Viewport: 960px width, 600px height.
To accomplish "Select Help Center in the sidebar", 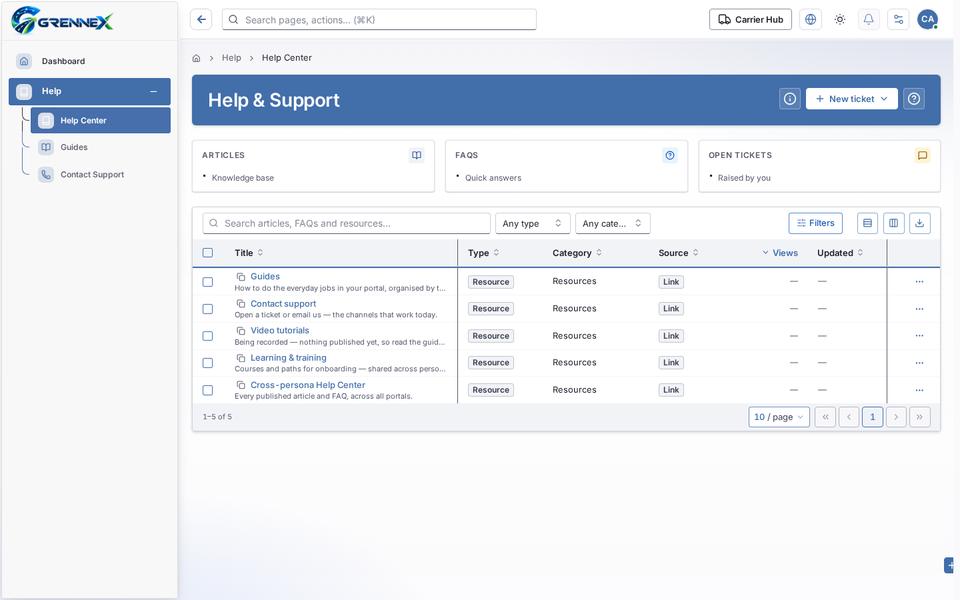I will click(x=100, y=121).
